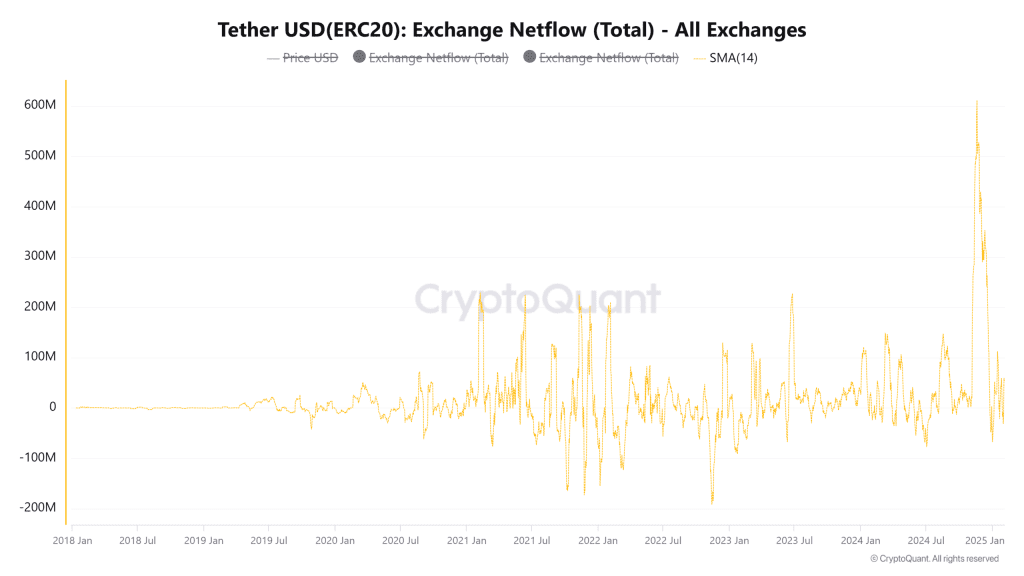Viewport: 1024px width, 576px height.
Task: Click the 2025 Jan x-axis tick label
Action: coord(985,541)
